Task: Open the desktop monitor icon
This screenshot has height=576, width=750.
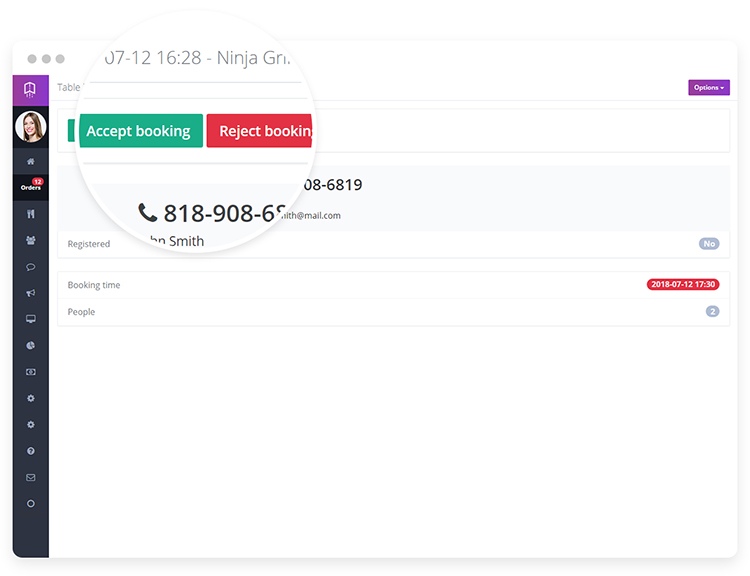Action: 31,319
